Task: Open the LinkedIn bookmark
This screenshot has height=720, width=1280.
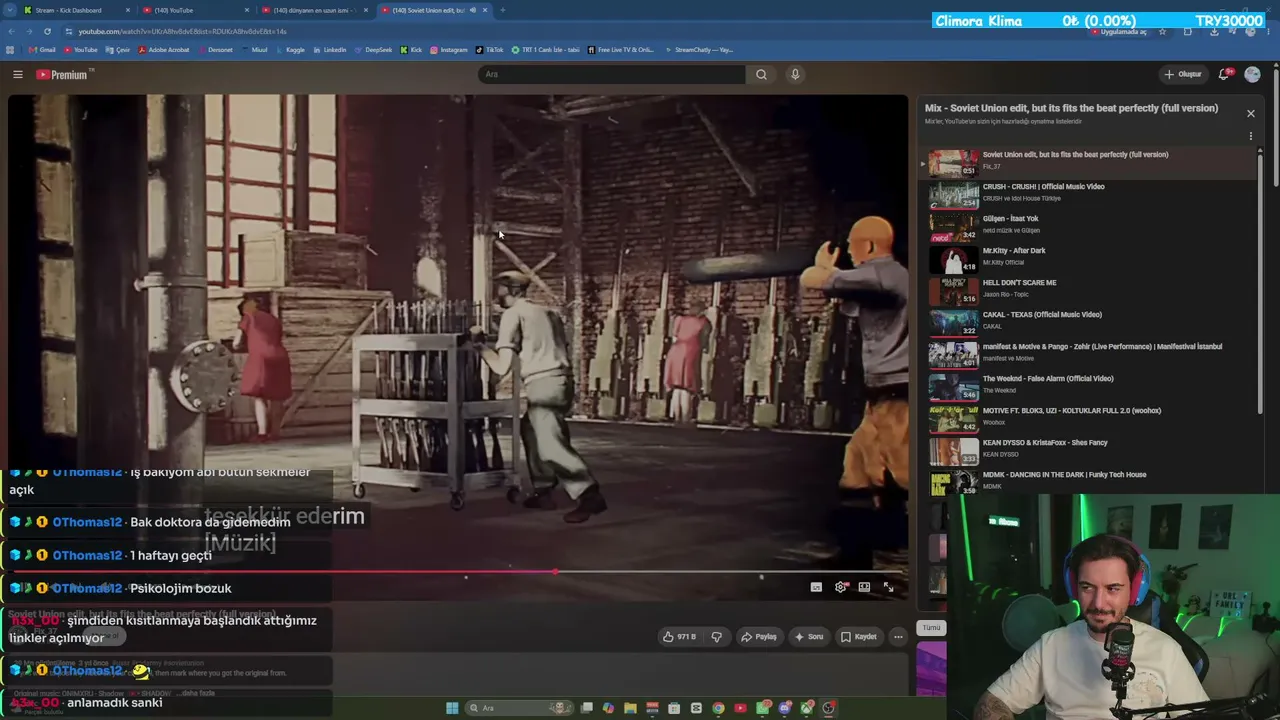Action: [x=330, y=49]
